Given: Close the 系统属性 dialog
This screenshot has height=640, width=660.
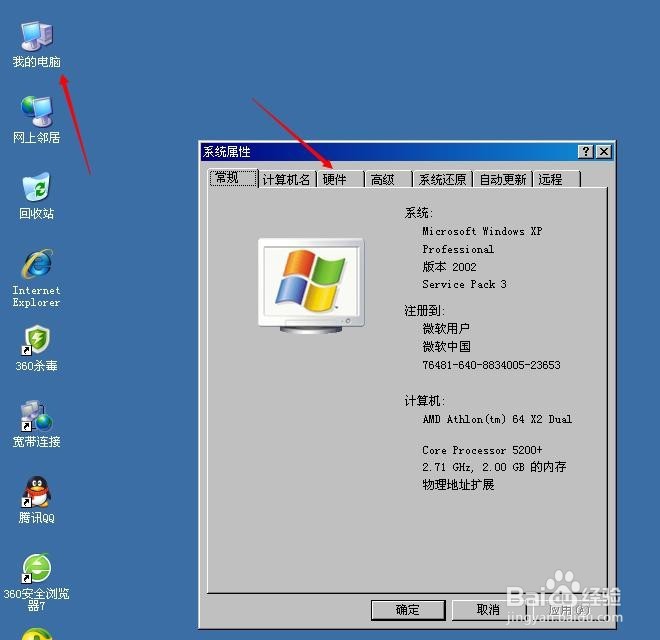Looking at the screenshot, I should click(604, 152).
